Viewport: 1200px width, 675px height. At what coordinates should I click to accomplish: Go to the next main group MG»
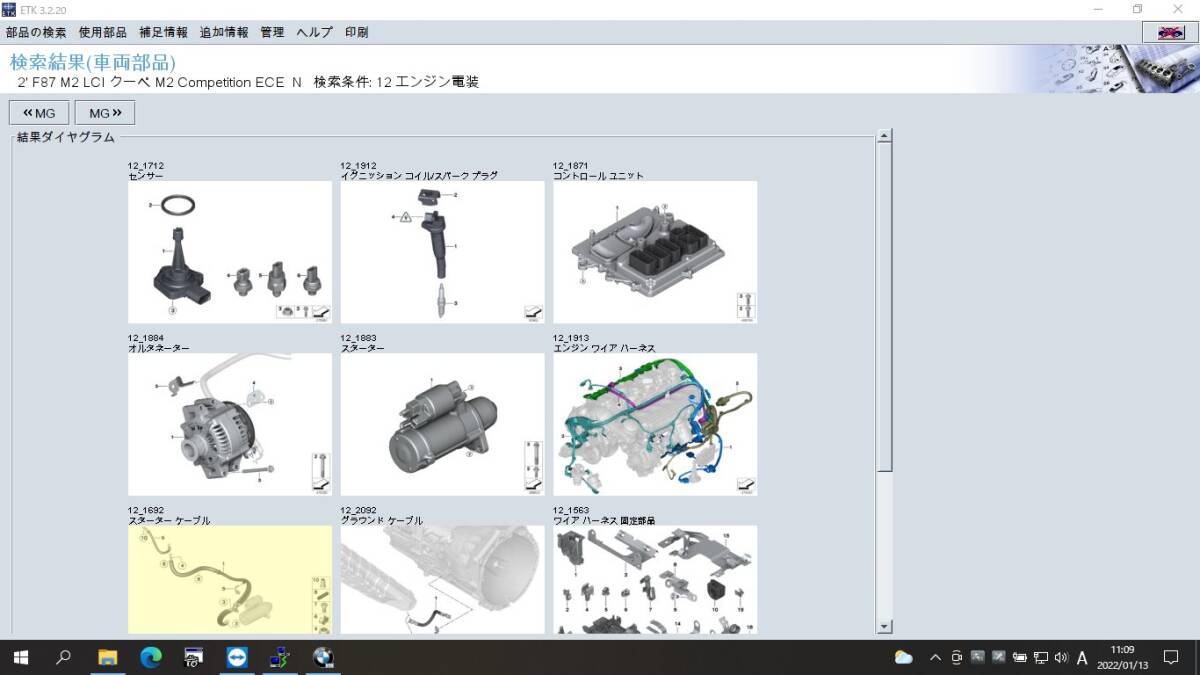105,113
